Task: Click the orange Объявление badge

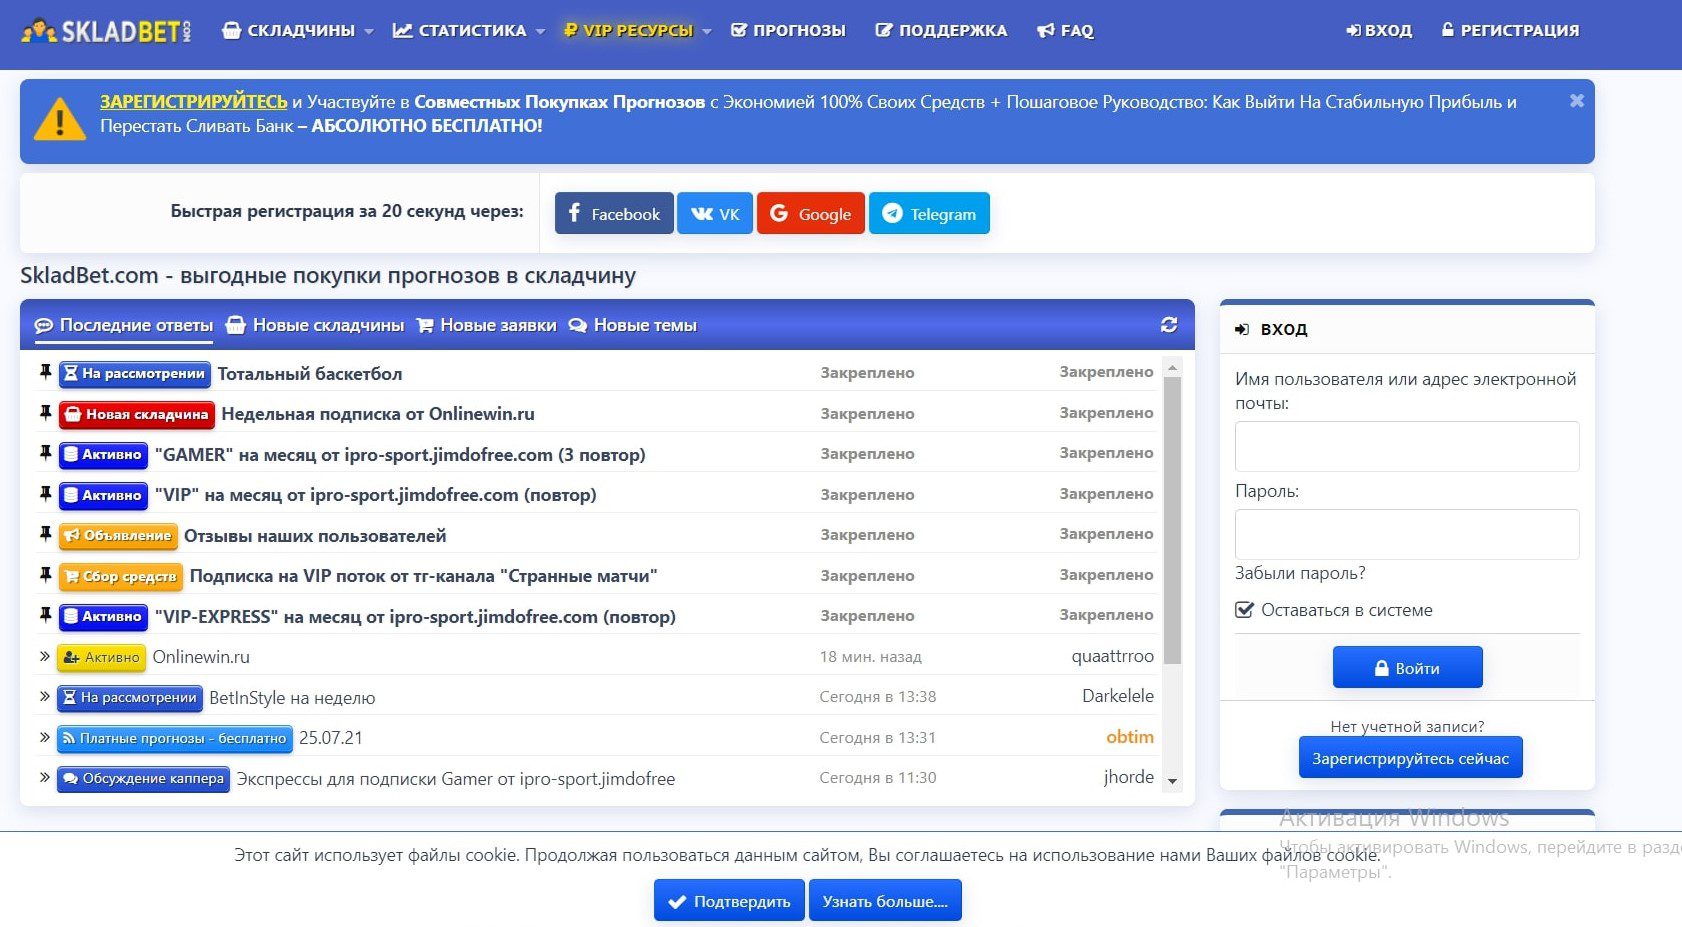Action: 118,536
